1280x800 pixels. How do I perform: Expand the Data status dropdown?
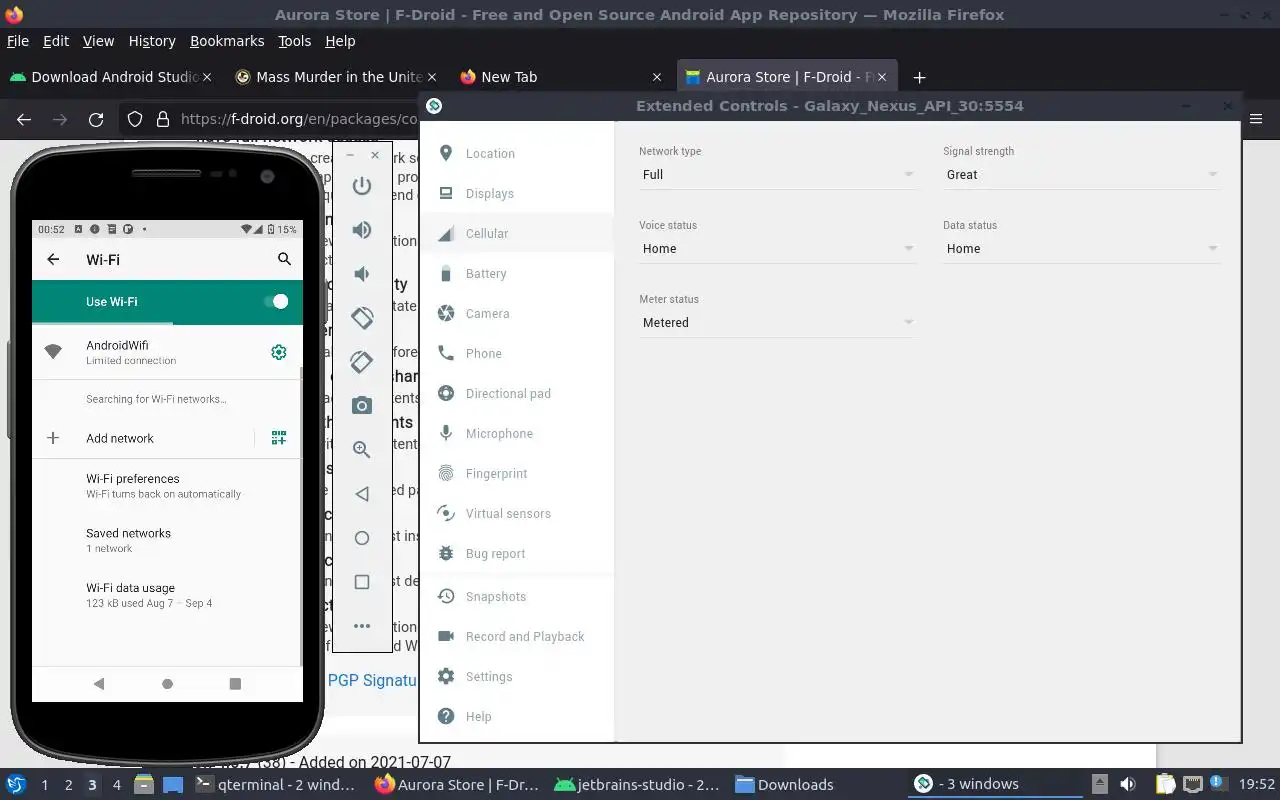(1081, 249)
